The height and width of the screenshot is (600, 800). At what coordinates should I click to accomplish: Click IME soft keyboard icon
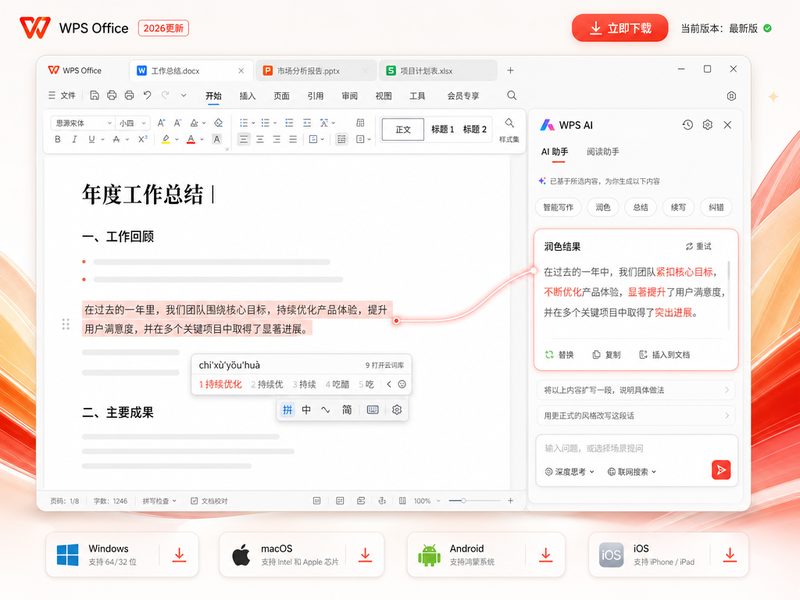pyautogui.click(x=373, y=410)
